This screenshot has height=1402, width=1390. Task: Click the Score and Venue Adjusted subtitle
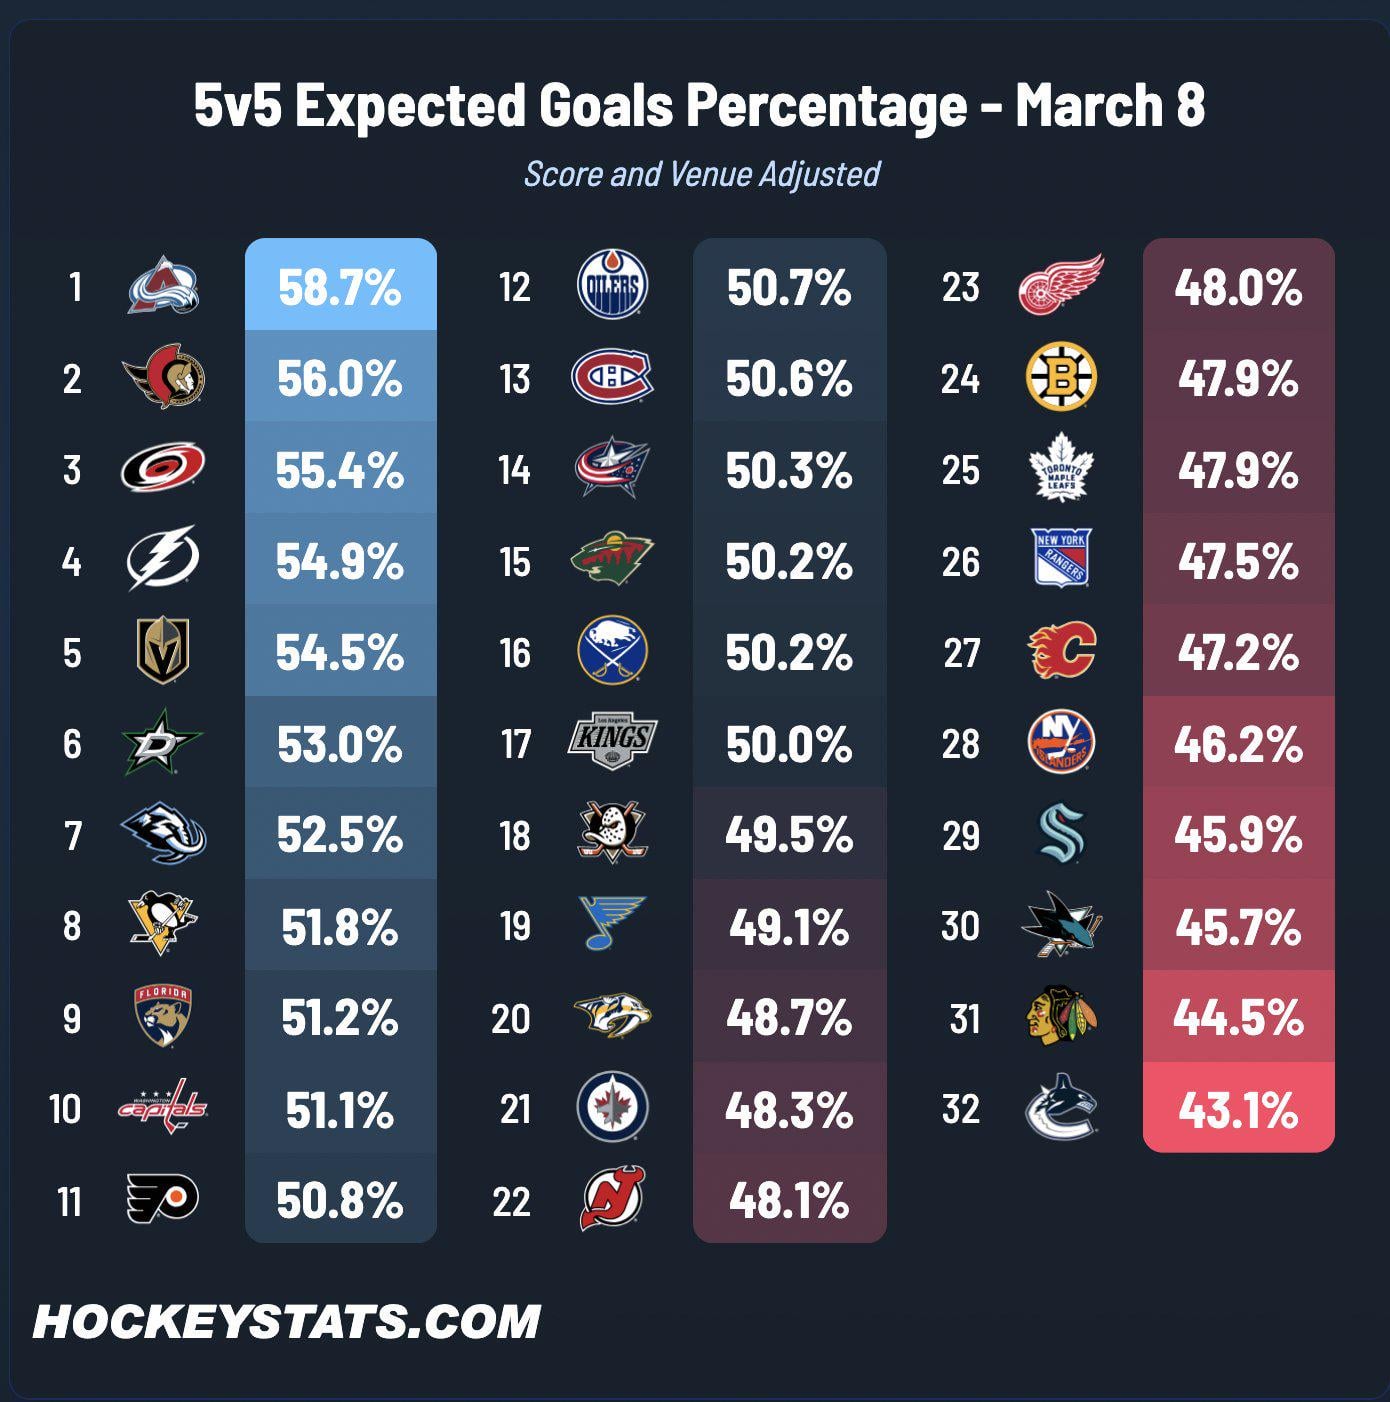coord(702,174)
